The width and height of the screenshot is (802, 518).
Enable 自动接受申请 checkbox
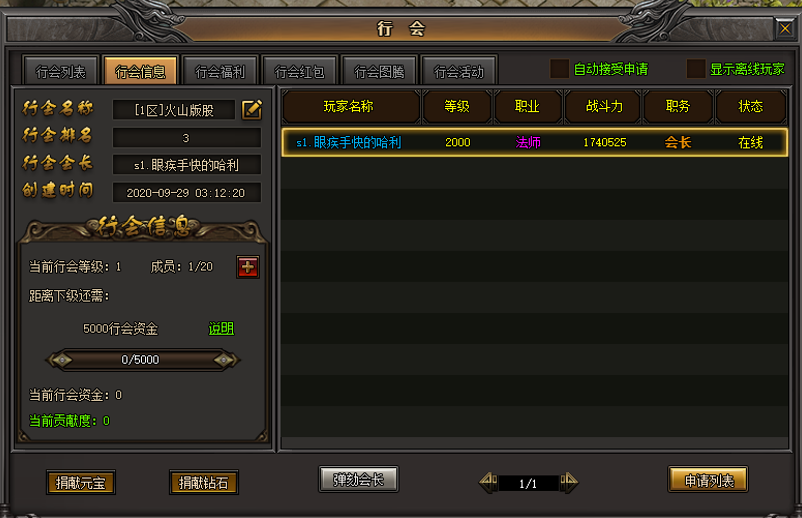[560, 69]
